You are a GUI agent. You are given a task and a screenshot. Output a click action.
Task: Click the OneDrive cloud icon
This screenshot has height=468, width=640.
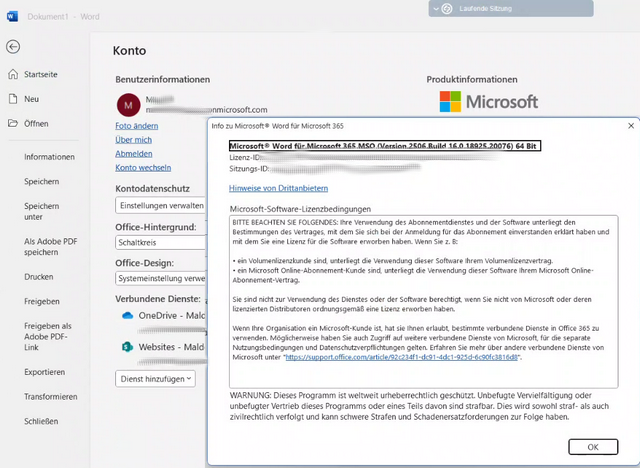click(x=128, y=315)
